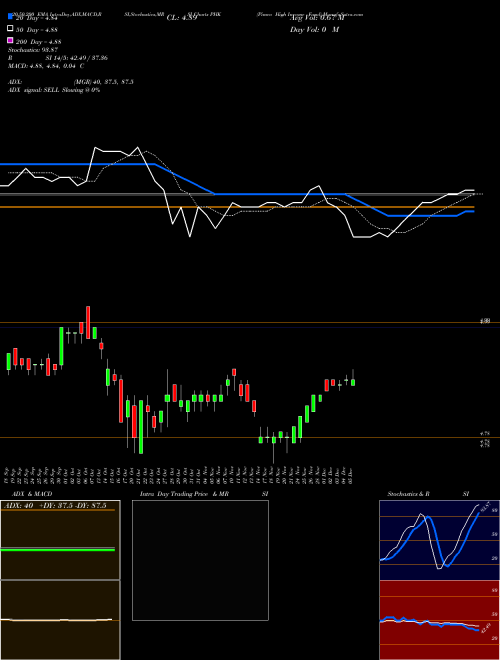Select the '20 Day - 4.84' legend label
500x660 pixels.
(36, 18)
